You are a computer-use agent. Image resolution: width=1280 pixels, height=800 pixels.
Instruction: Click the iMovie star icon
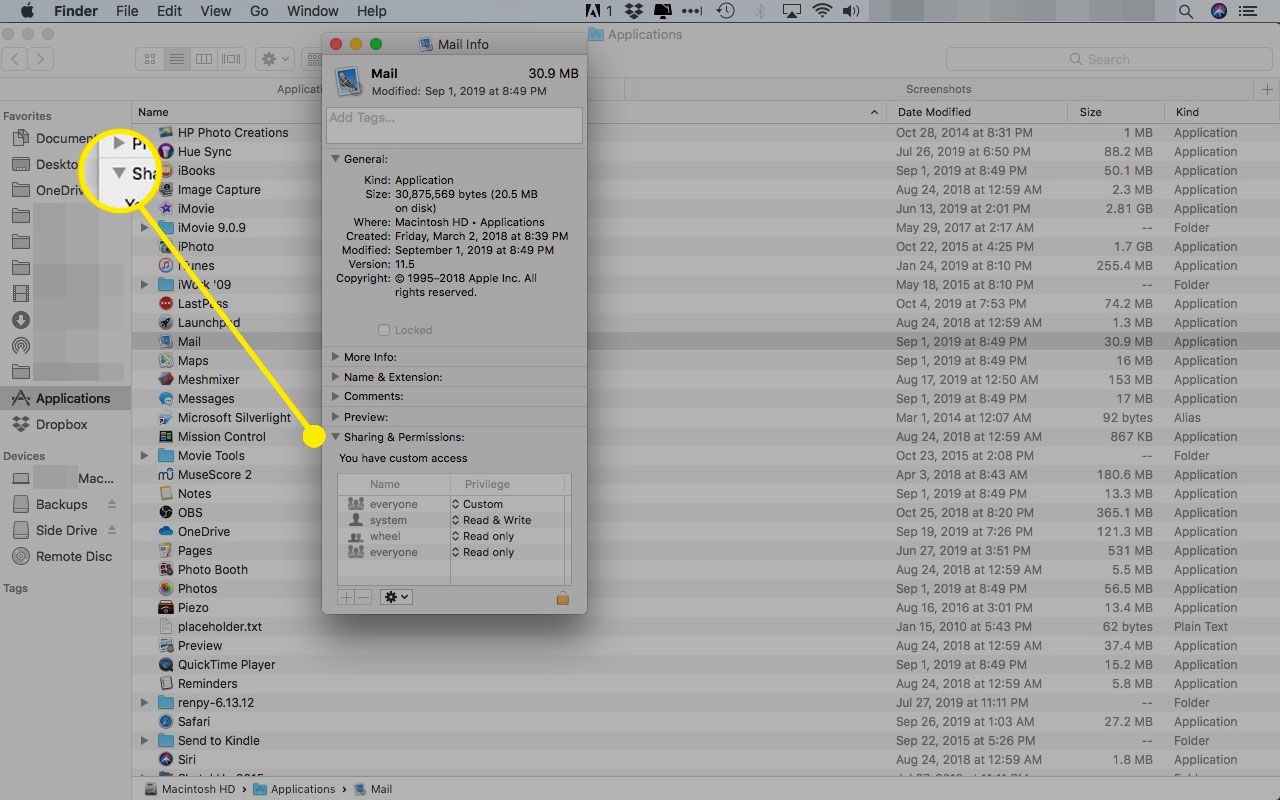(x=167, y=208)
